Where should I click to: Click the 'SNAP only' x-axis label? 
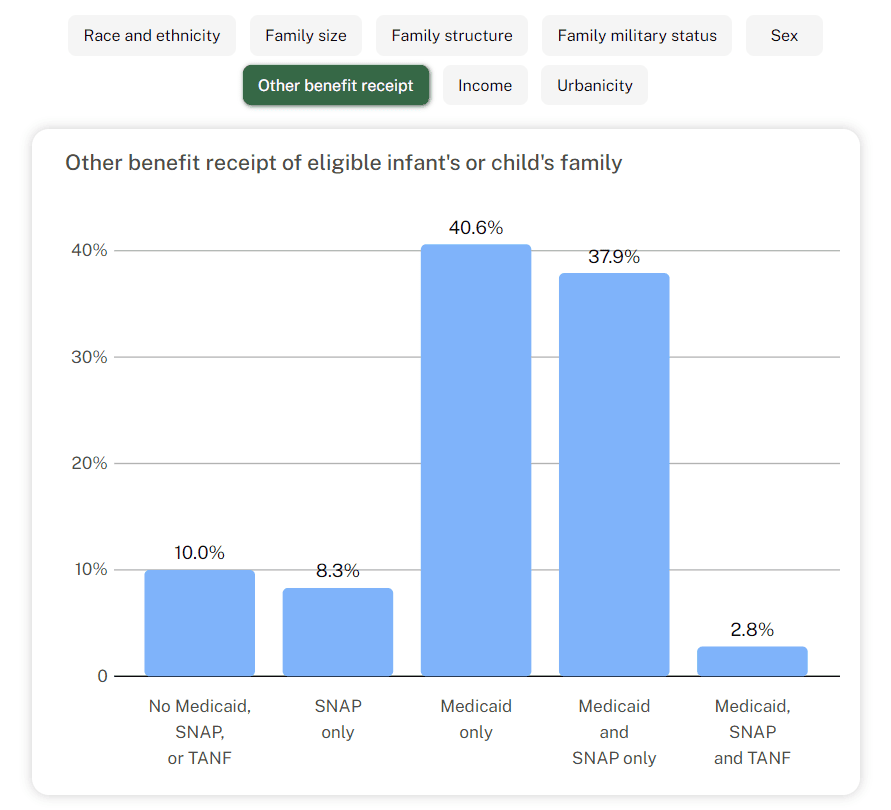tap(338, 719)
